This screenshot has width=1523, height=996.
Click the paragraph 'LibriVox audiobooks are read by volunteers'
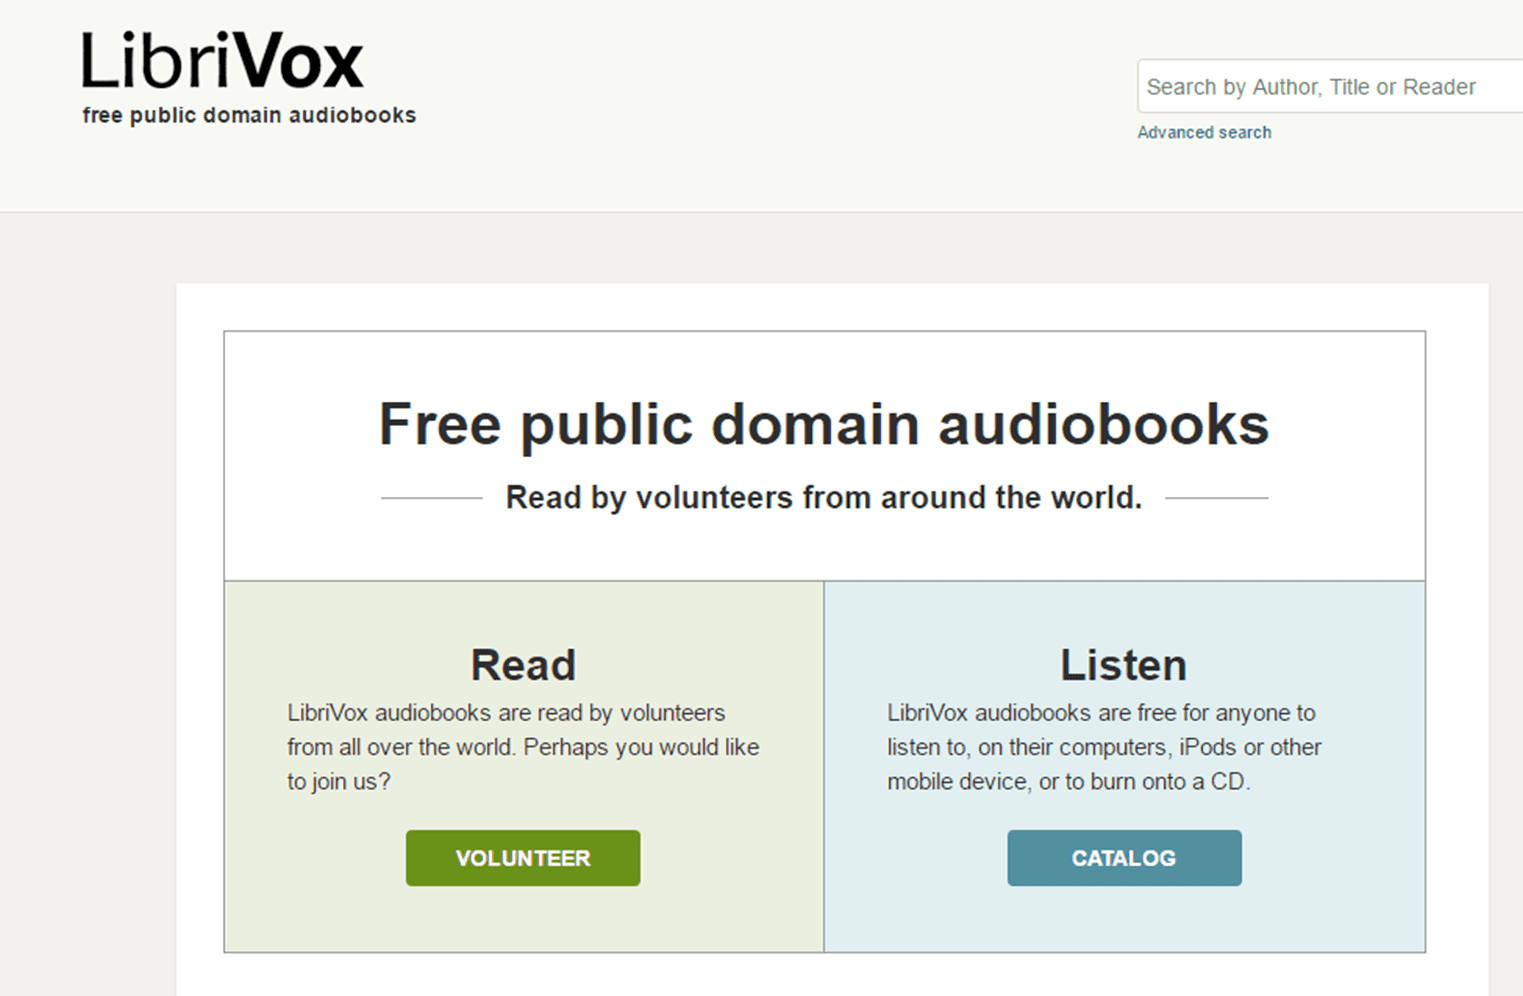523,747
